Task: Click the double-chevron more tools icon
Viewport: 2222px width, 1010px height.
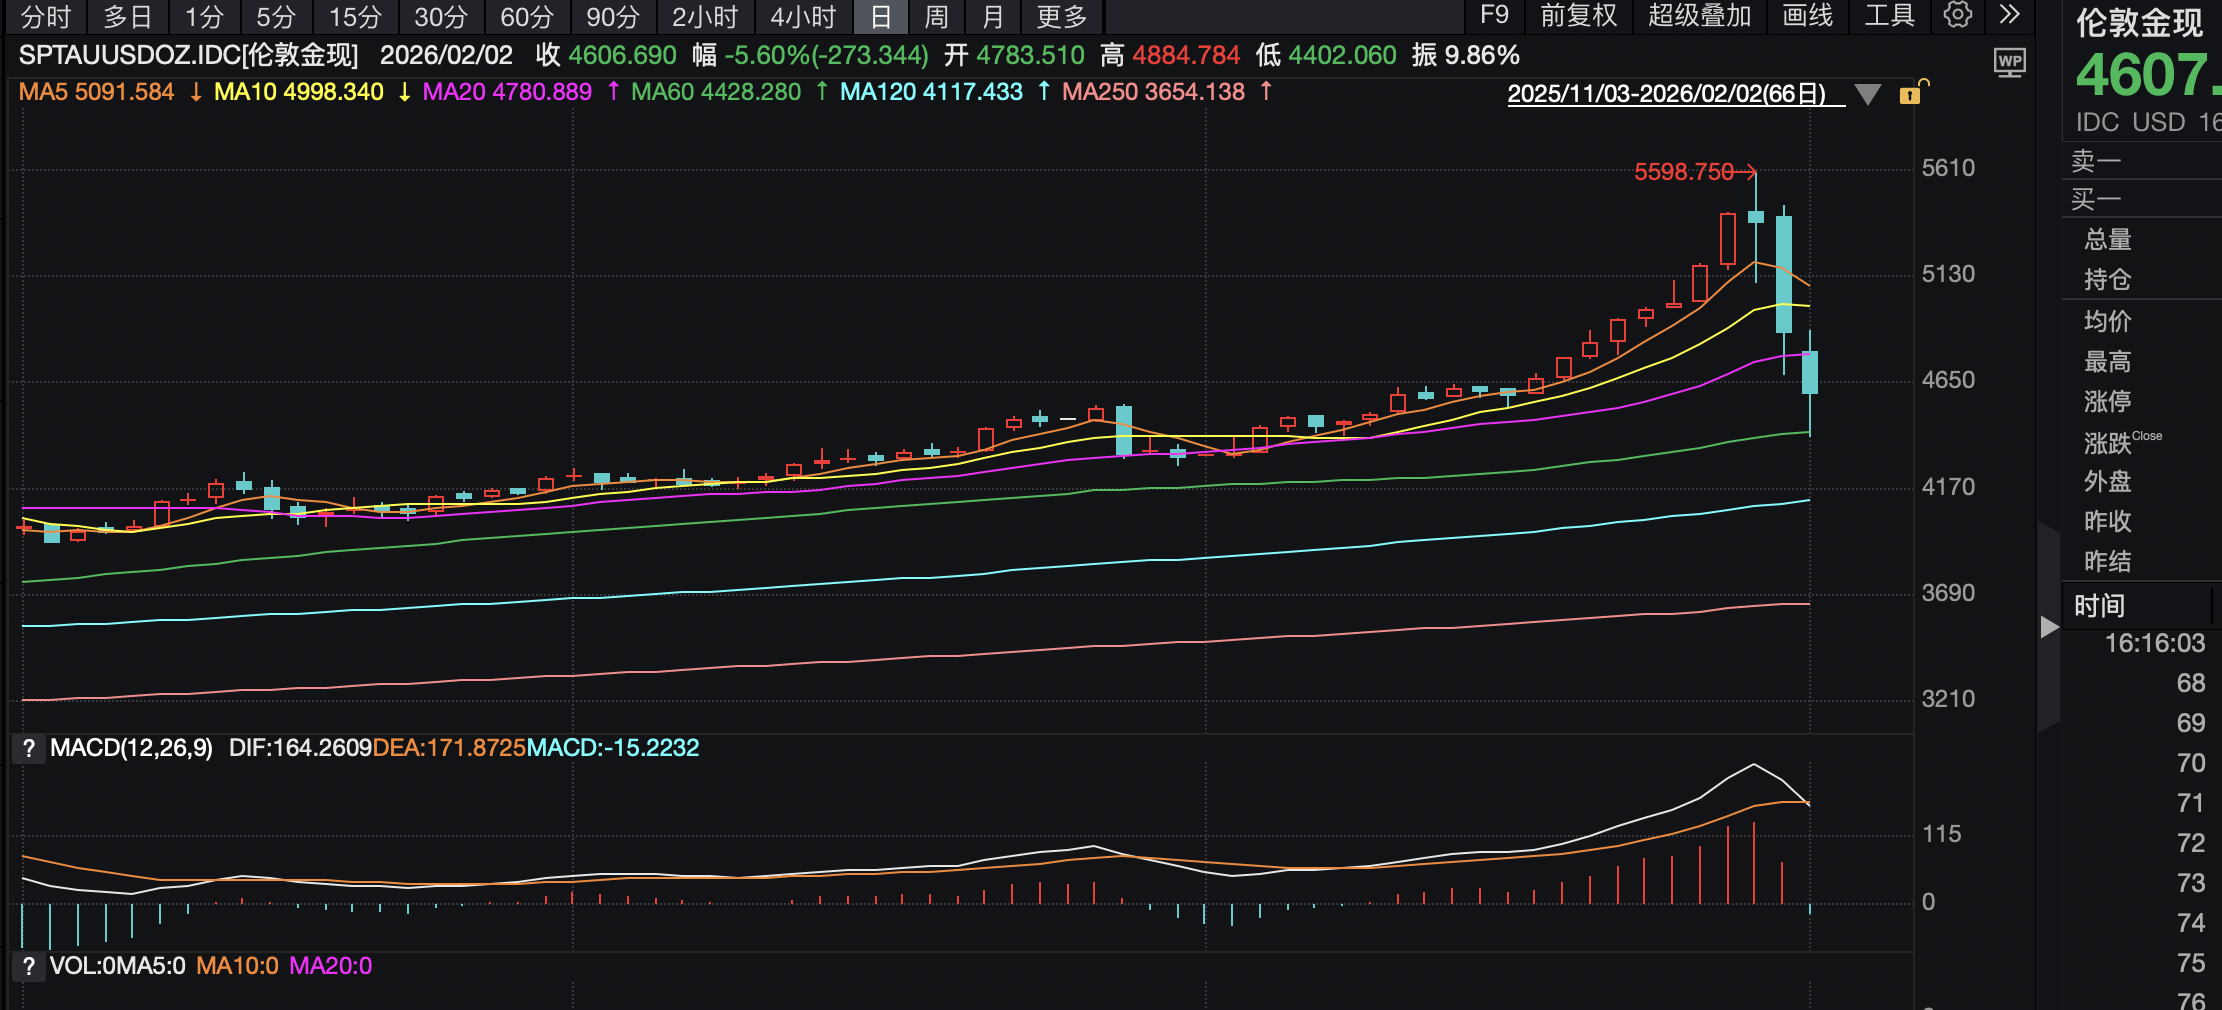Action: coord(2009,15)
